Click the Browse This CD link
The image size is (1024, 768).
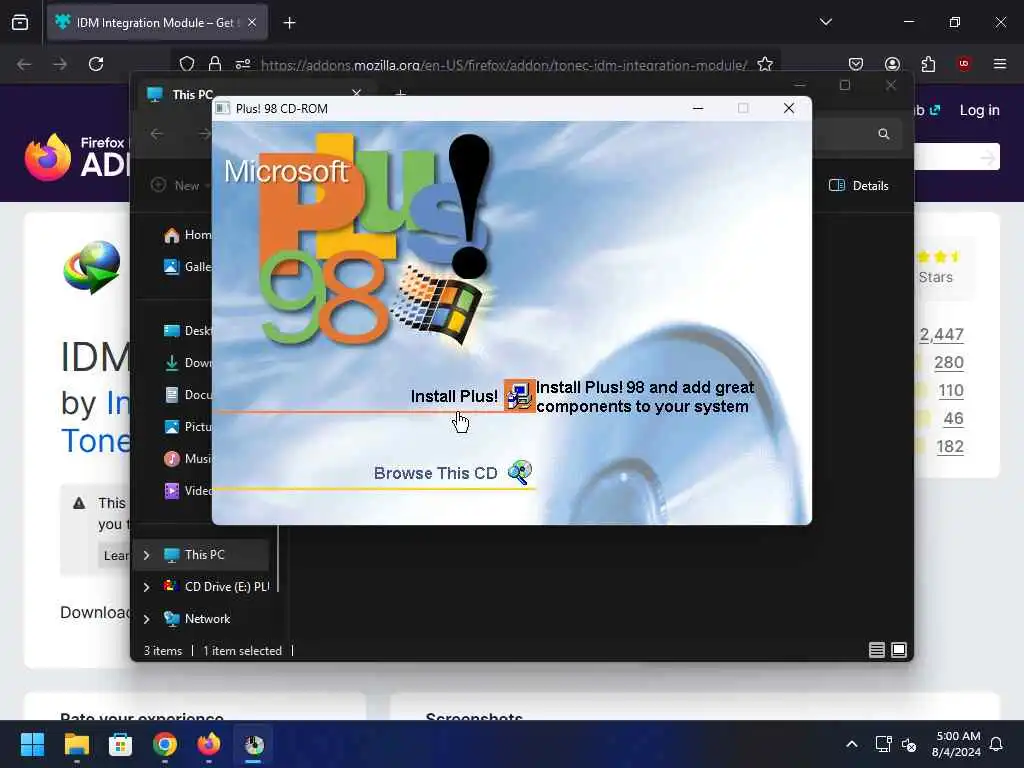436,473
